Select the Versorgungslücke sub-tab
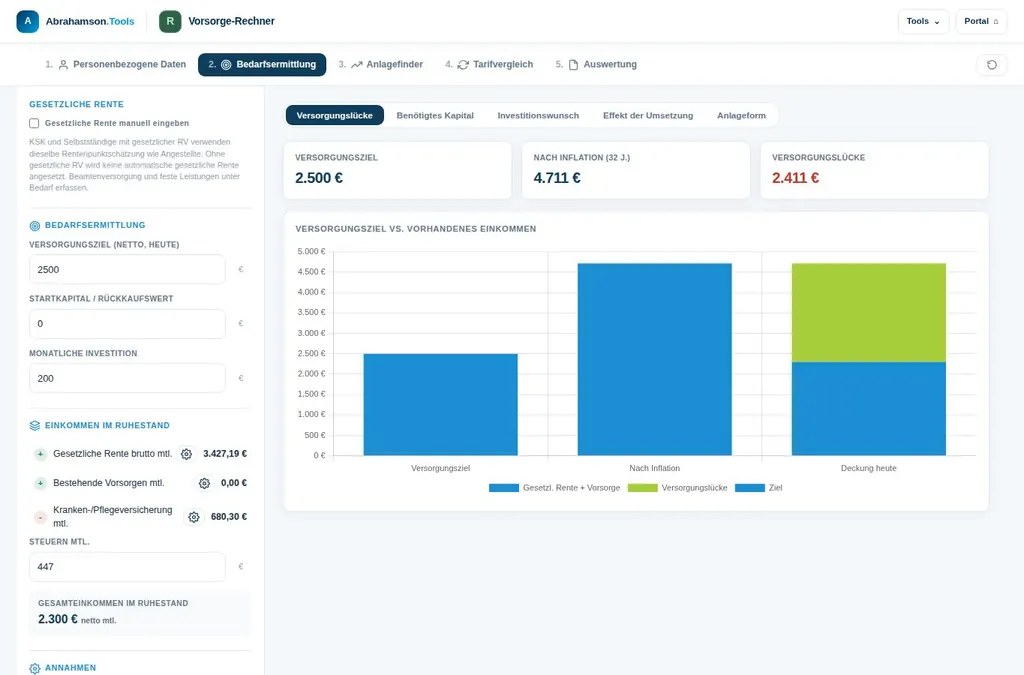This screenshot has height=675, width=1024. tap(334, 116)
